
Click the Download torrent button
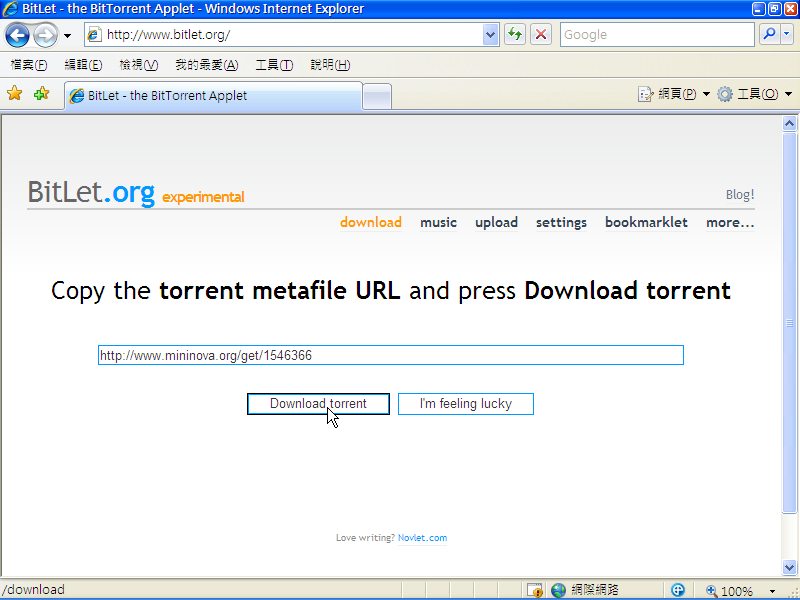click(x=318, y=404)
